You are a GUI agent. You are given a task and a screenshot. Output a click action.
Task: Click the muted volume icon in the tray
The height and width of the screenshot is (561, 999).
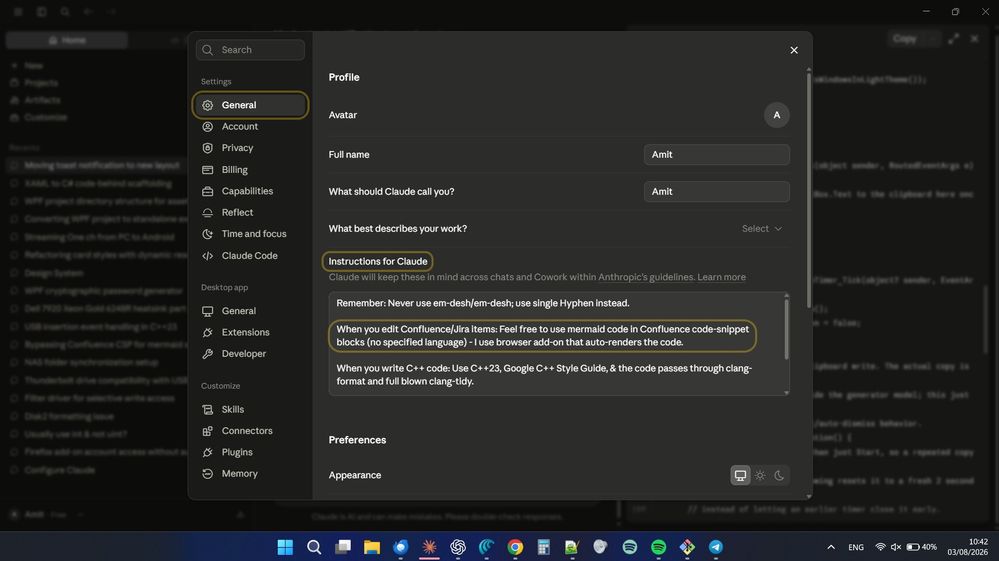coord(896,547)
